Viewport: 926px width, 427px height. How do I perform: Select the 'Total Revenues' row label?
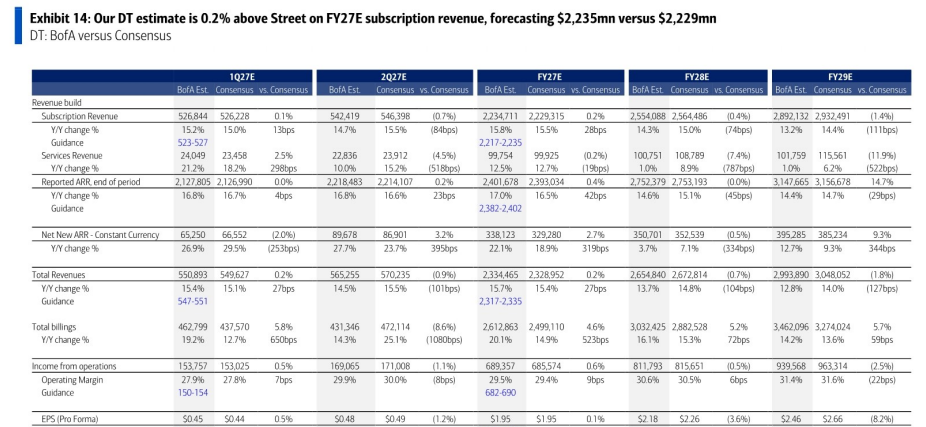click(58, 275)
